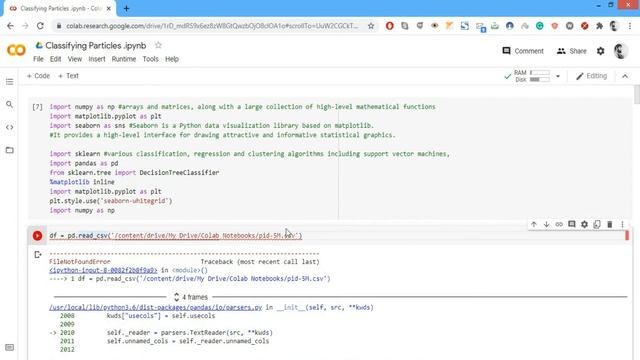Screen dimensions: 640x360
Task: Click the Share button
Action: coord(571,51)
